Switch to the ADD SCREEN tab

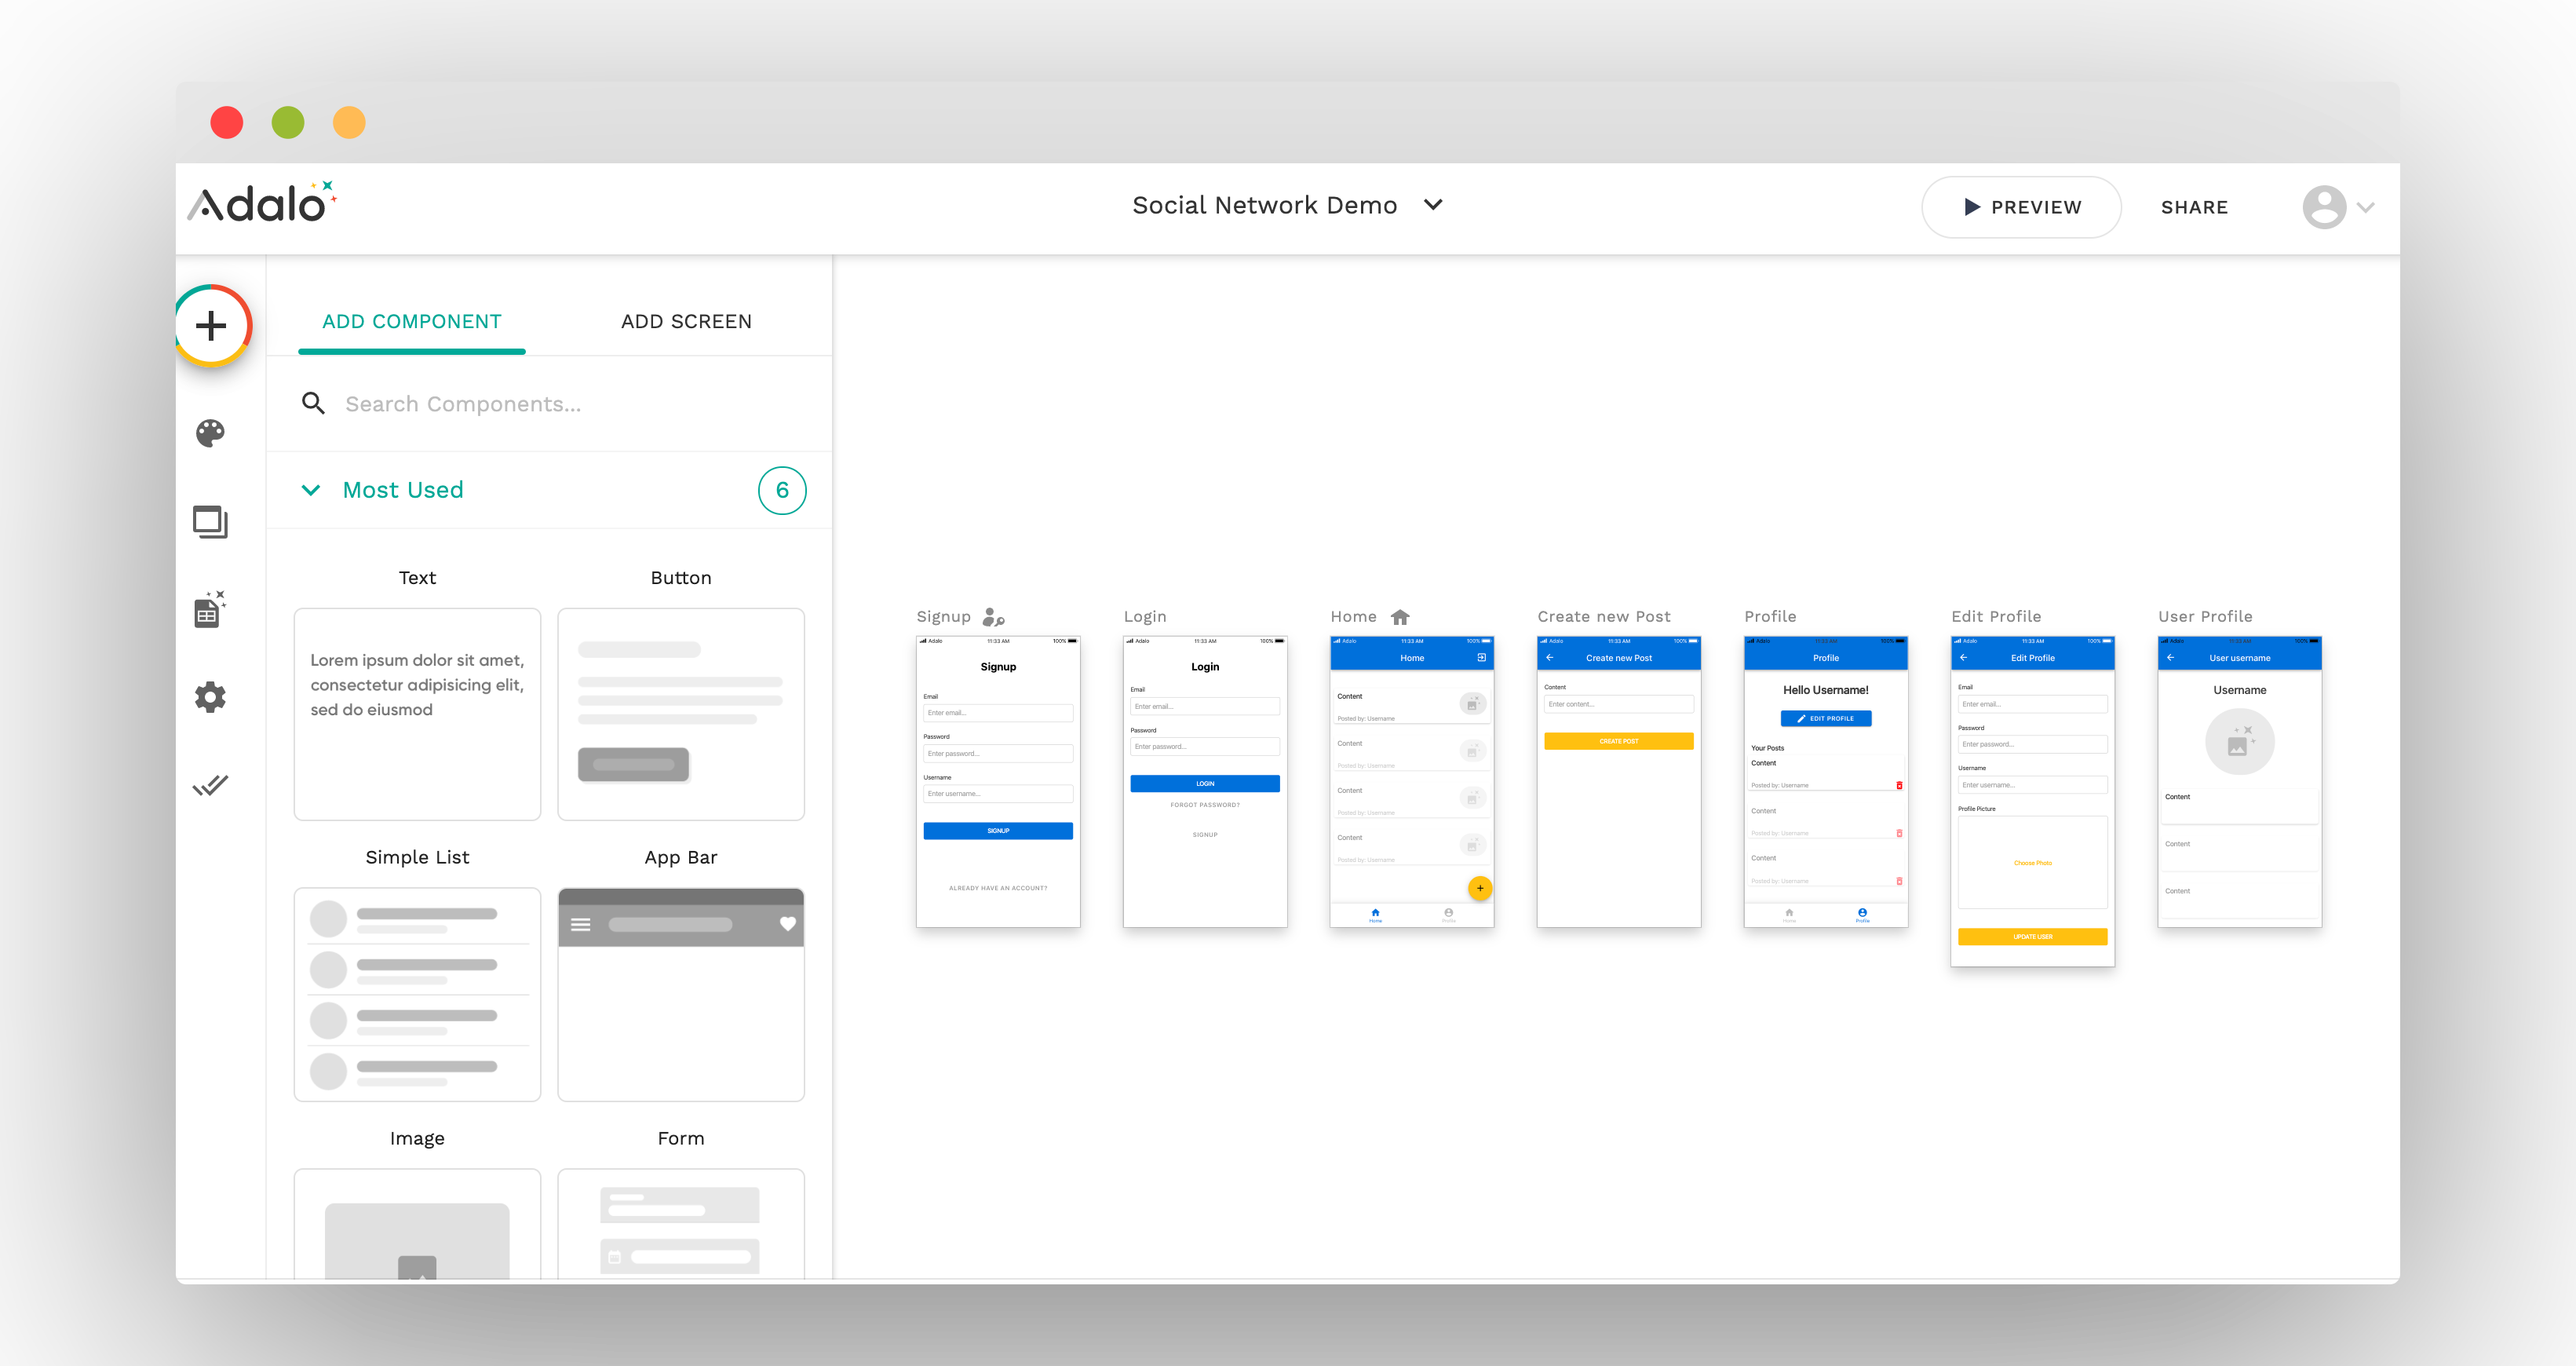(685, 321)
